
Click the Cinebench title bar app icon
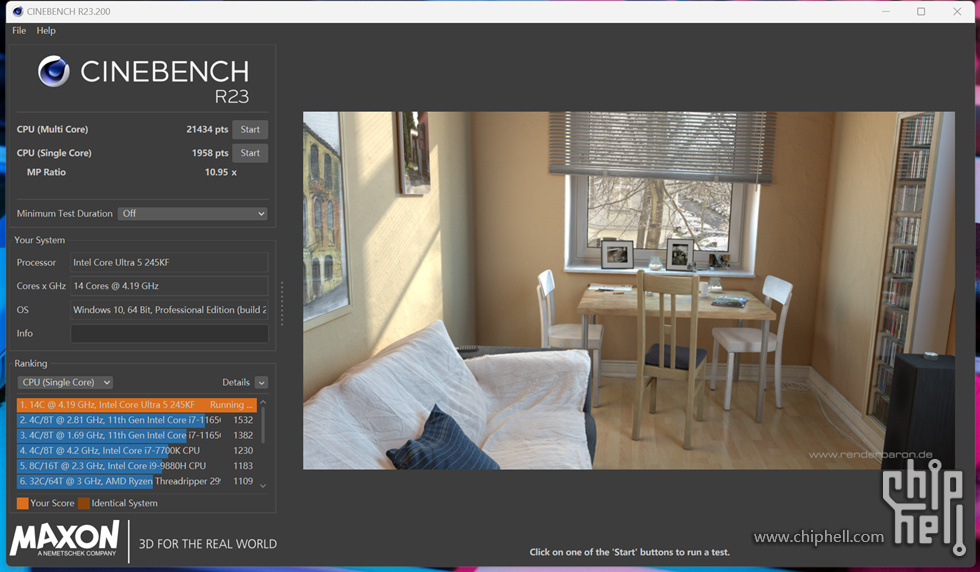pos(18,11)
